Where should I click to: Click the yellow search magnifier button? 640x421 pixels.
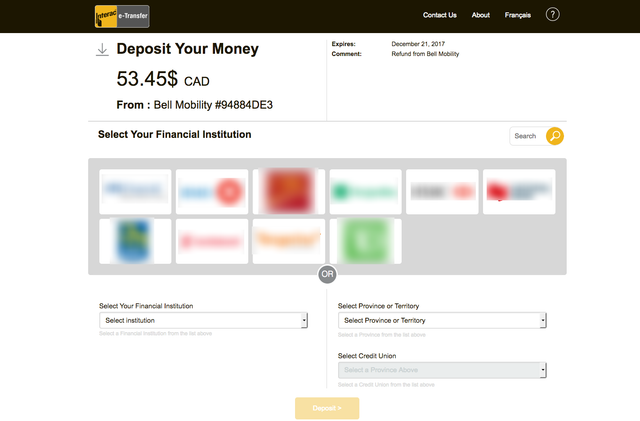point(555,136)
